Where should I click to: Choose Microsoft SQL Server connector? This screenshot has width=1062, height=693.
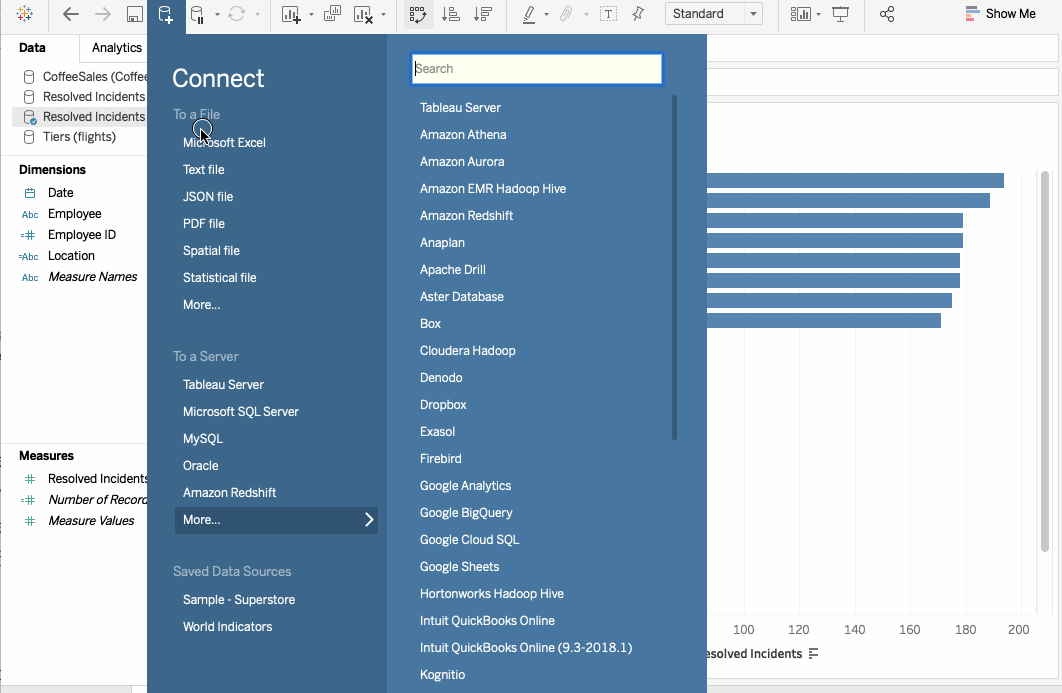[x=240, y=412]
